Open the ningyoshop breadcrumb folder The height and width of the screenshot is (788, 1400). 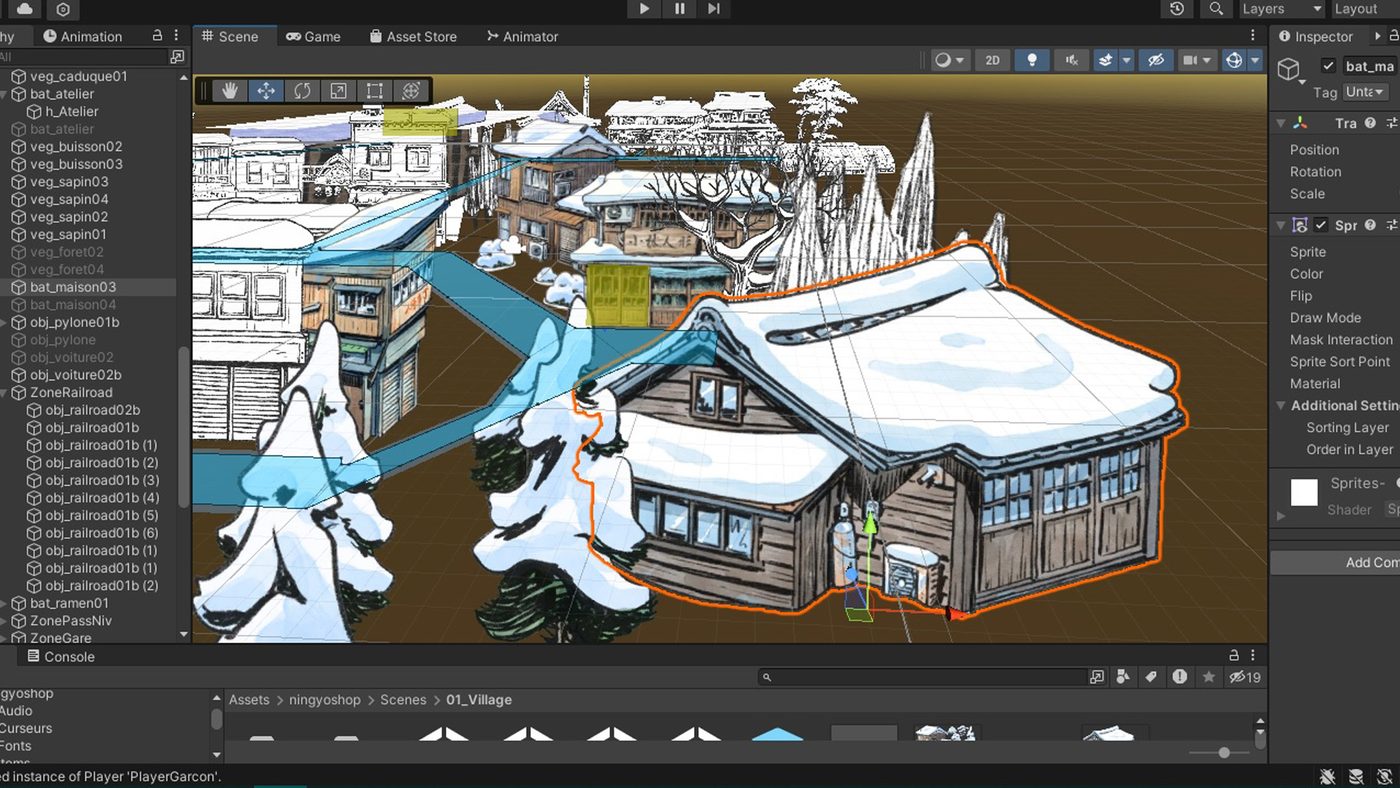(325, 700)
